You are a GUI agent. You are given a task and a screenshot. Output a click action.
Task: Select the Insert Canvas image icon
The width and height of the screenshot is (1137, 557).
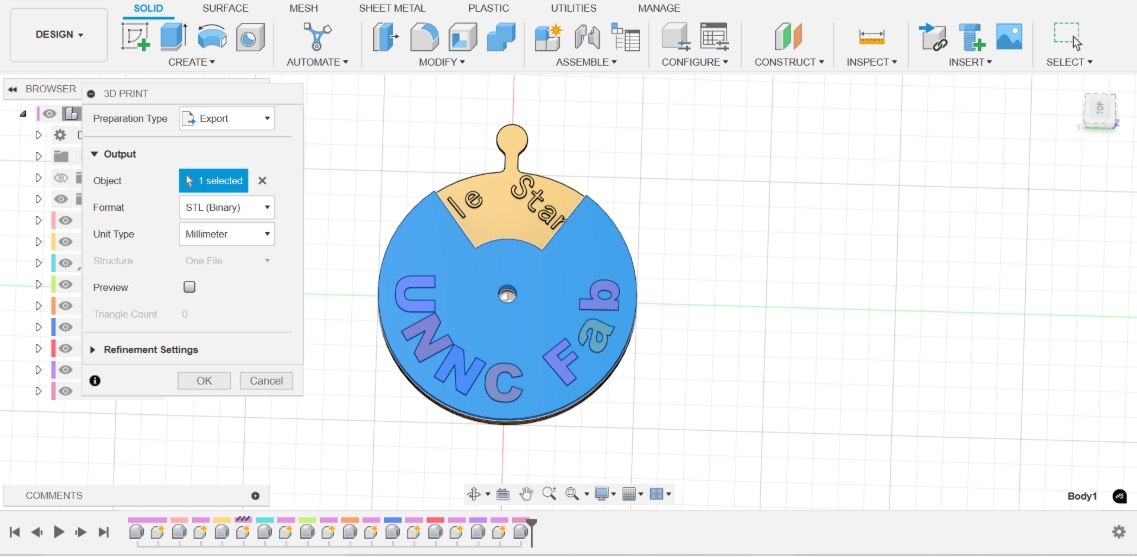pos(1009,36)
